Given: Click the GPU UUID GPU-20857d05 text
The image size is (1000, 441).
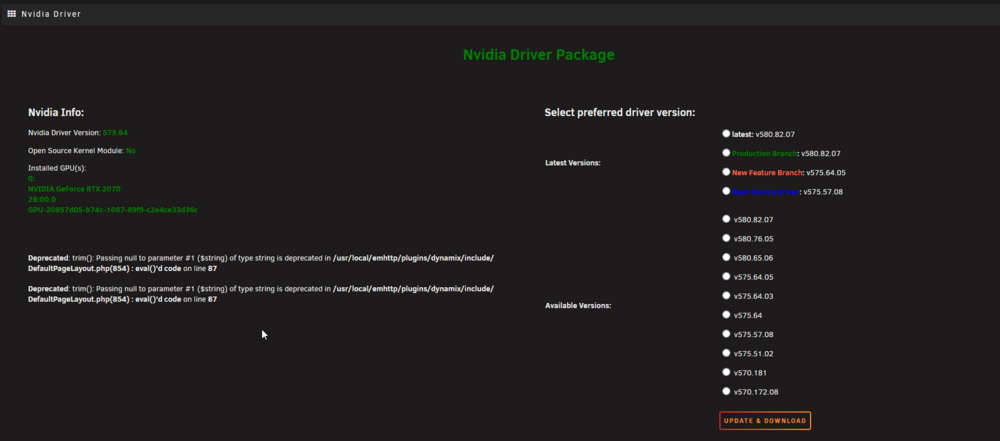Looking at the screenshot, I should pyautogui.click(x=113, y=209).
